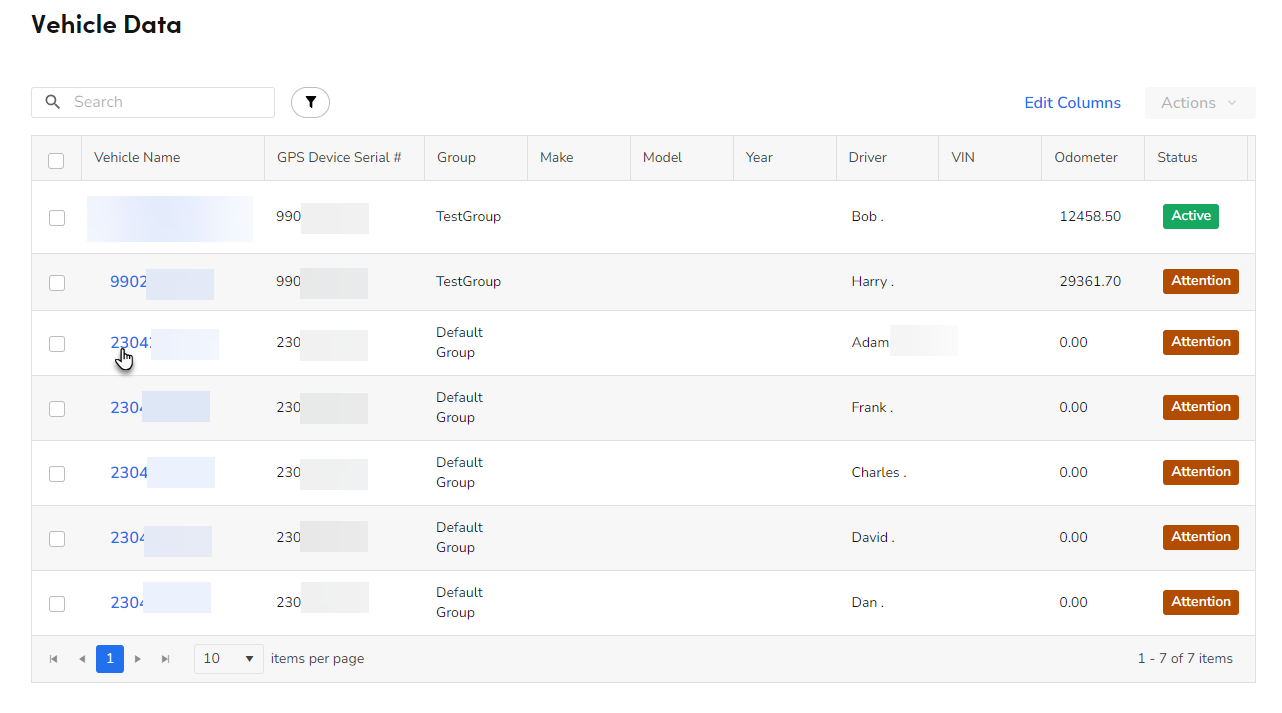Expand the 10 items selector arrow
The image size is (1282, 713).
coord(249,659)
